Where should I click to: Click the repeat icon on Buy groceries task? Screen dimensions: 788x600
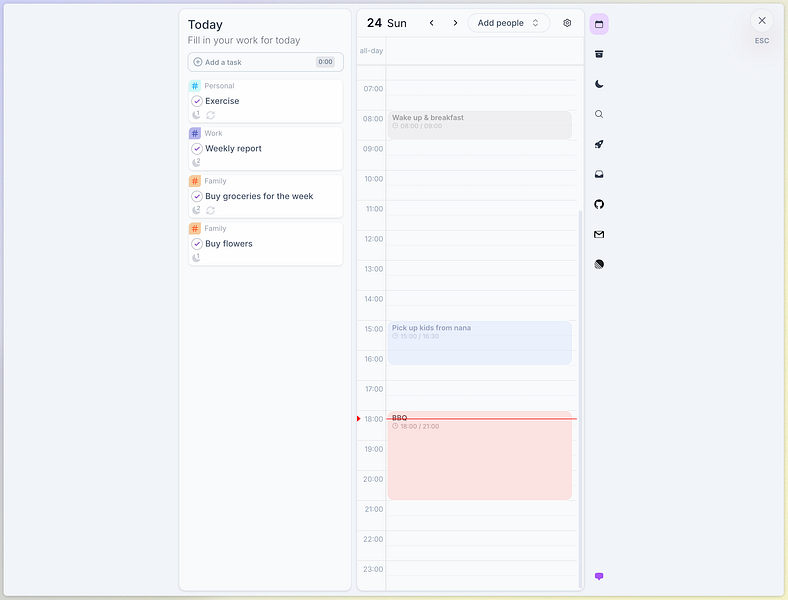click(211, 210)
